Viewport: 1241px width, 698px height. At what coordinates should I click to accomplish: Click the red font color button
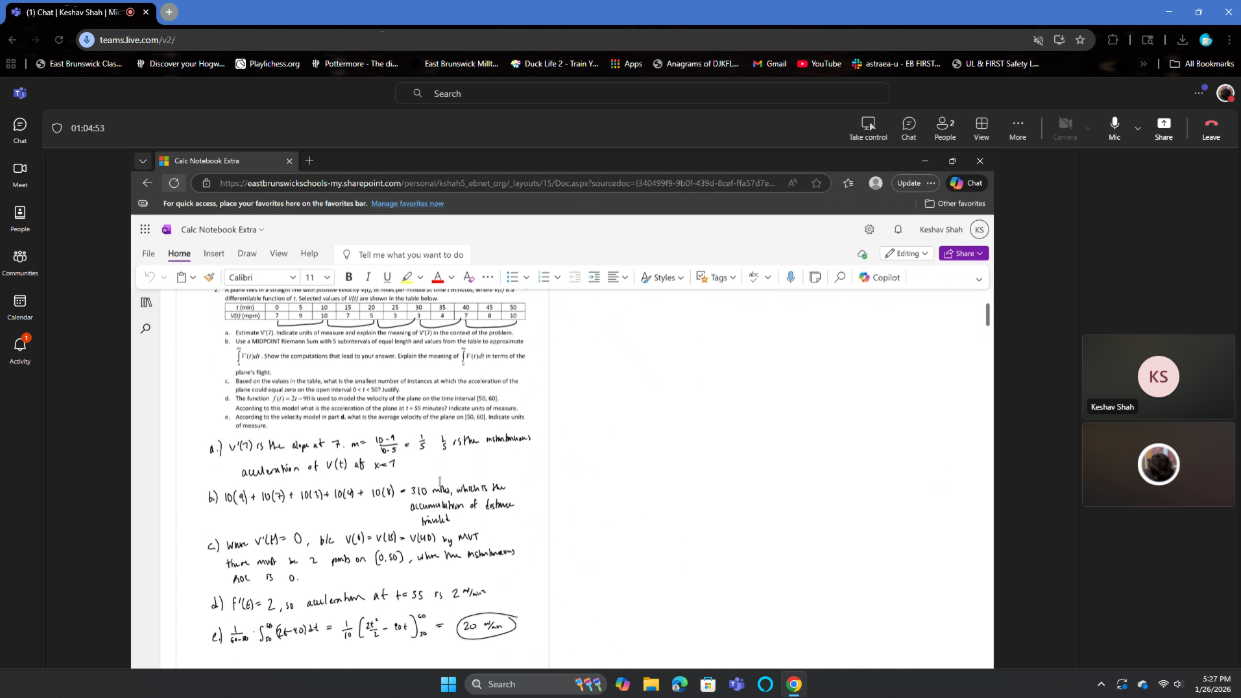point(437,277)
